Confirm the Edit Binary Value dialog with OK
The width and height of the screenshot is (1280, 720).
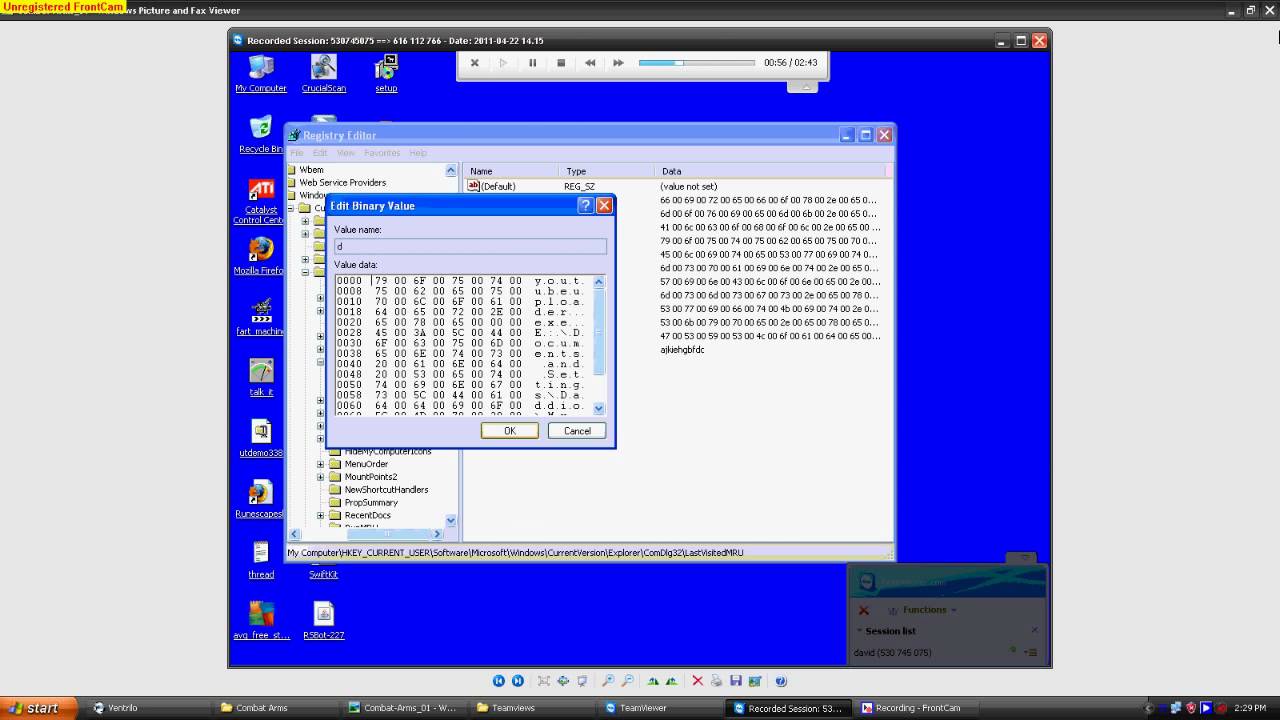coord(509,431)
